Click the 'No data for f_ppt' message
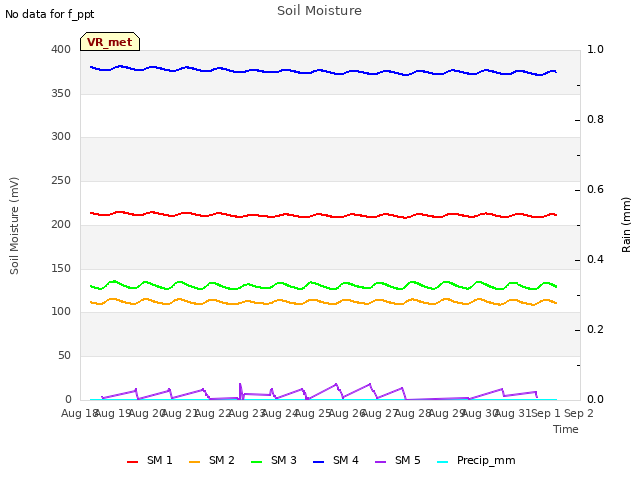Screen dimensions: 640x480 click(49, 14)
